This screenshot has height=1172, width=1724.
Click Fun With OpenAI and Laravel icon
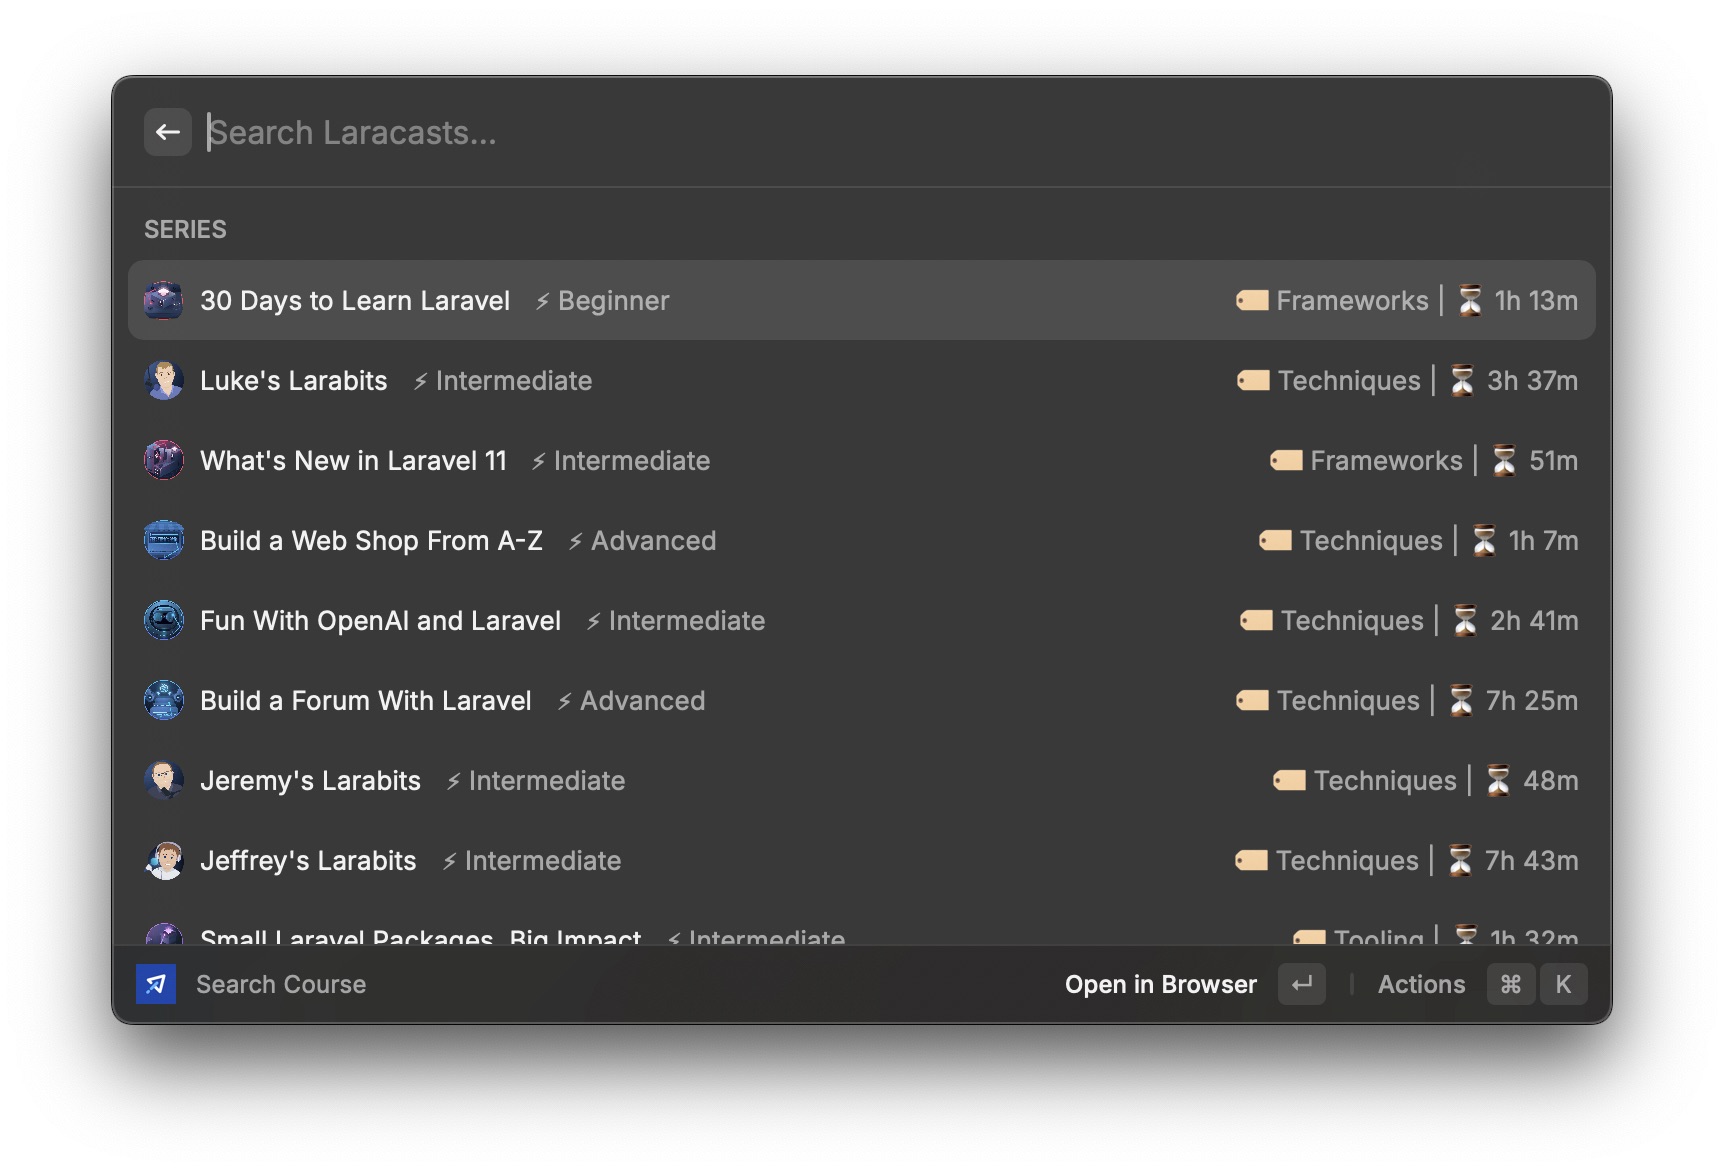click(x=164, y=620)
